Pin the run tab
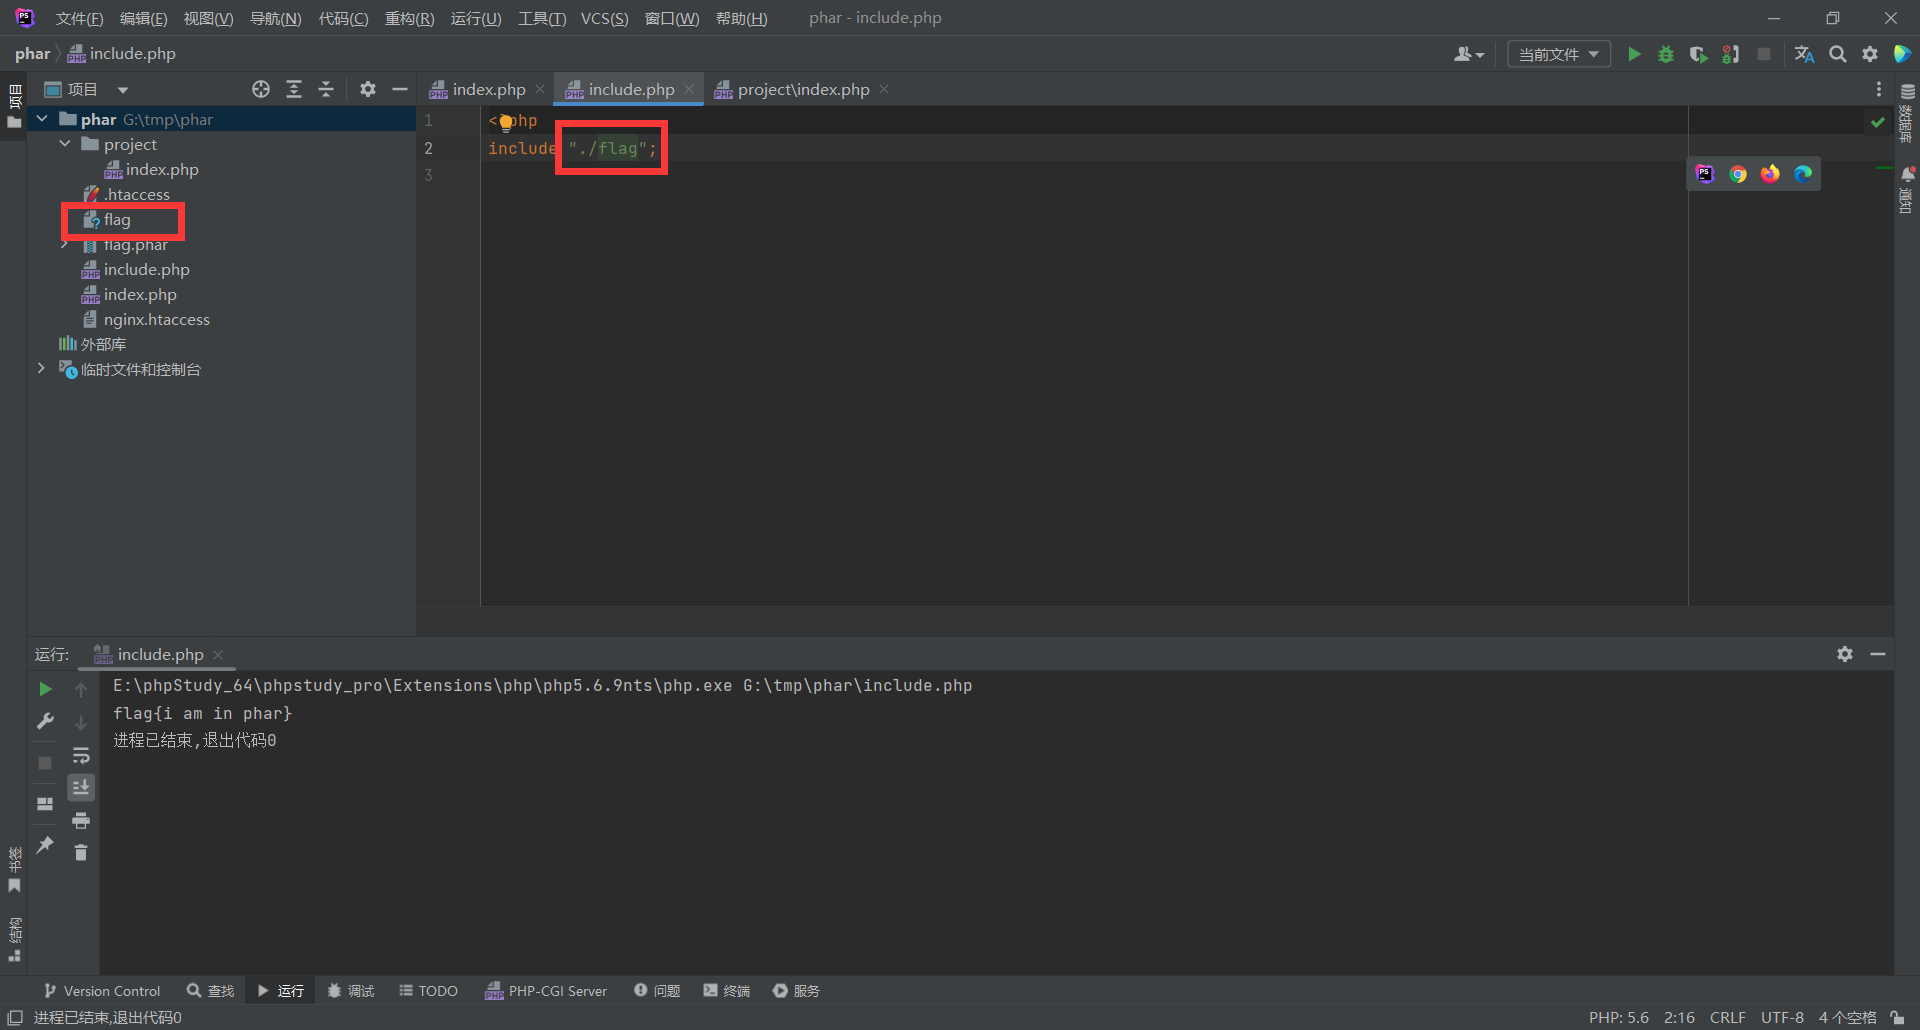This screenshot has height=1030, width=1920. point(45,845)
